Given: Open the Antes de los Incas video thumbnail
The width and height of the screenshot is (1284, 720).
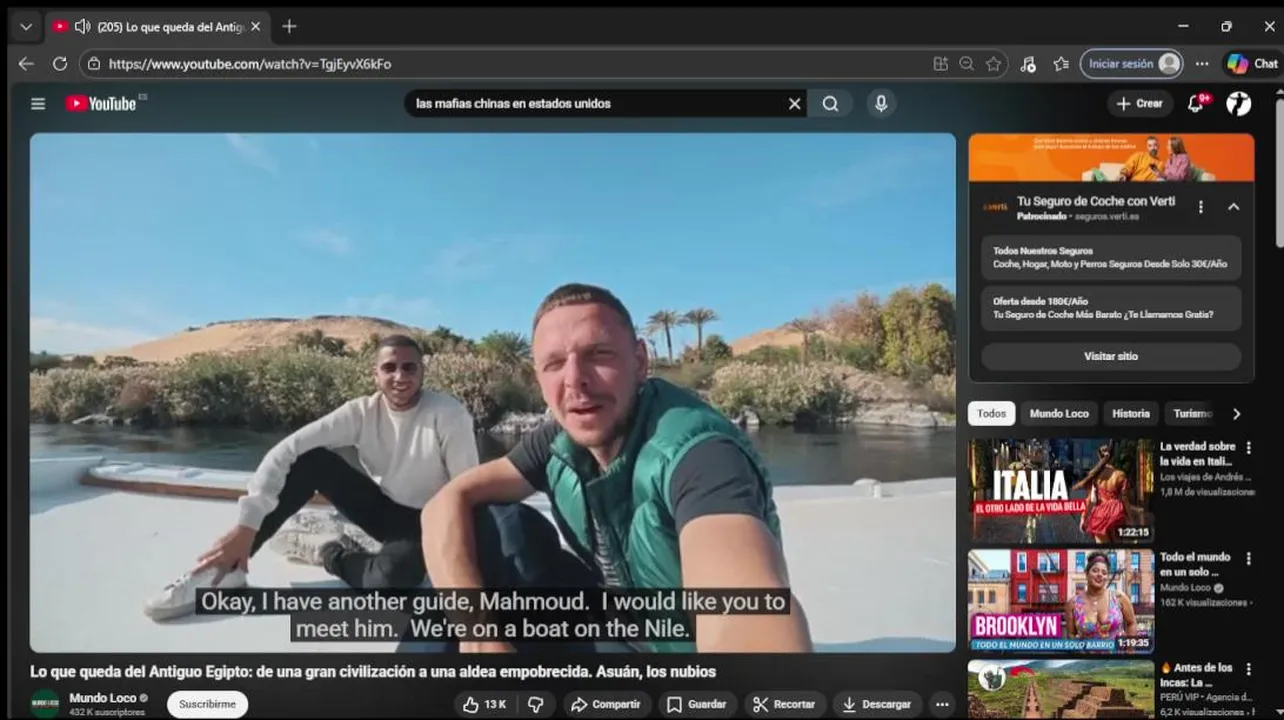Looking at the screenshot, I should [x=1061, y=690].
